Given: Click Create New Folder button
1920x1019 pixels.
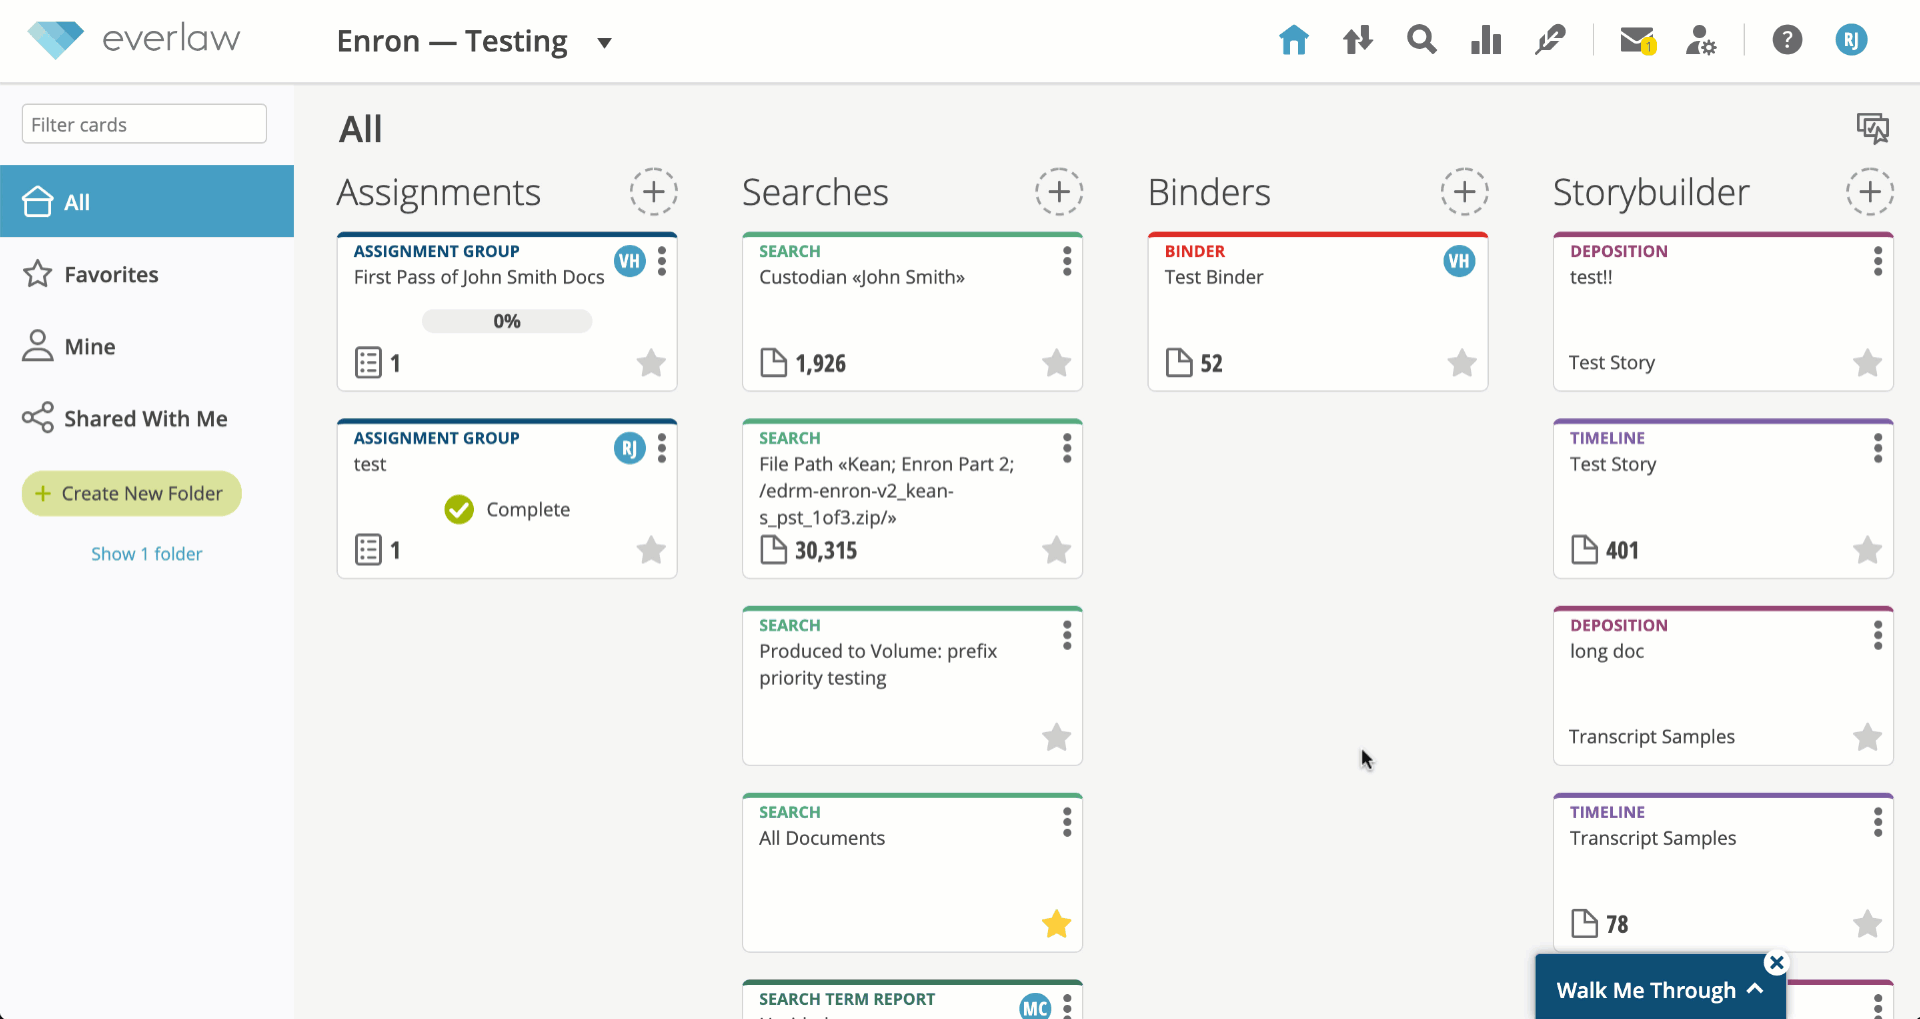Looking at the screenshot, I should 132,493.
